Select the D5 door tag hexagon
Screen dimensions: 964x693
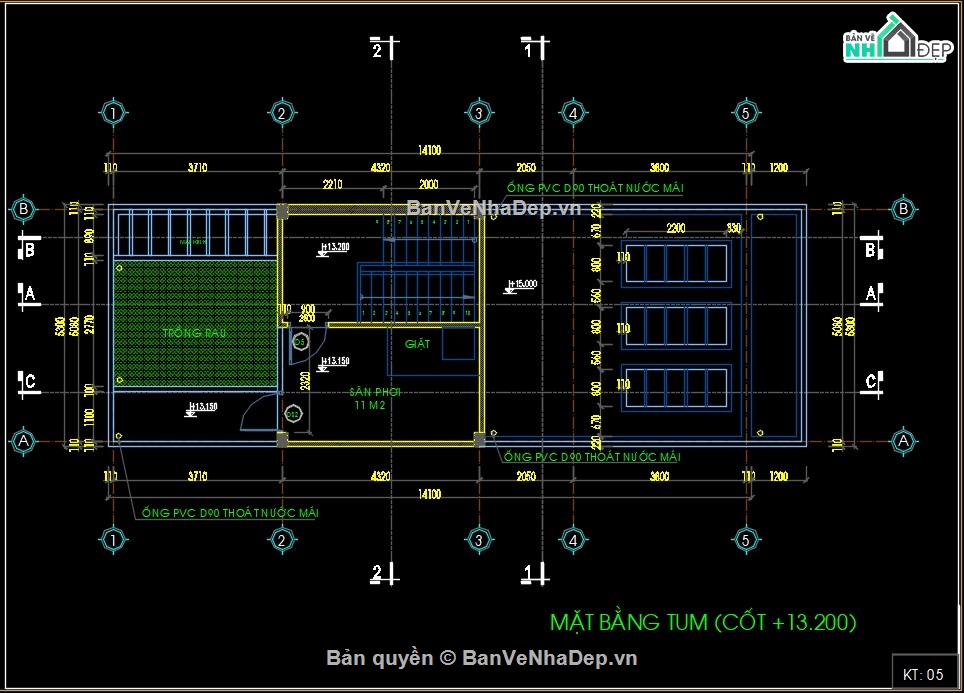click(300, 341)
